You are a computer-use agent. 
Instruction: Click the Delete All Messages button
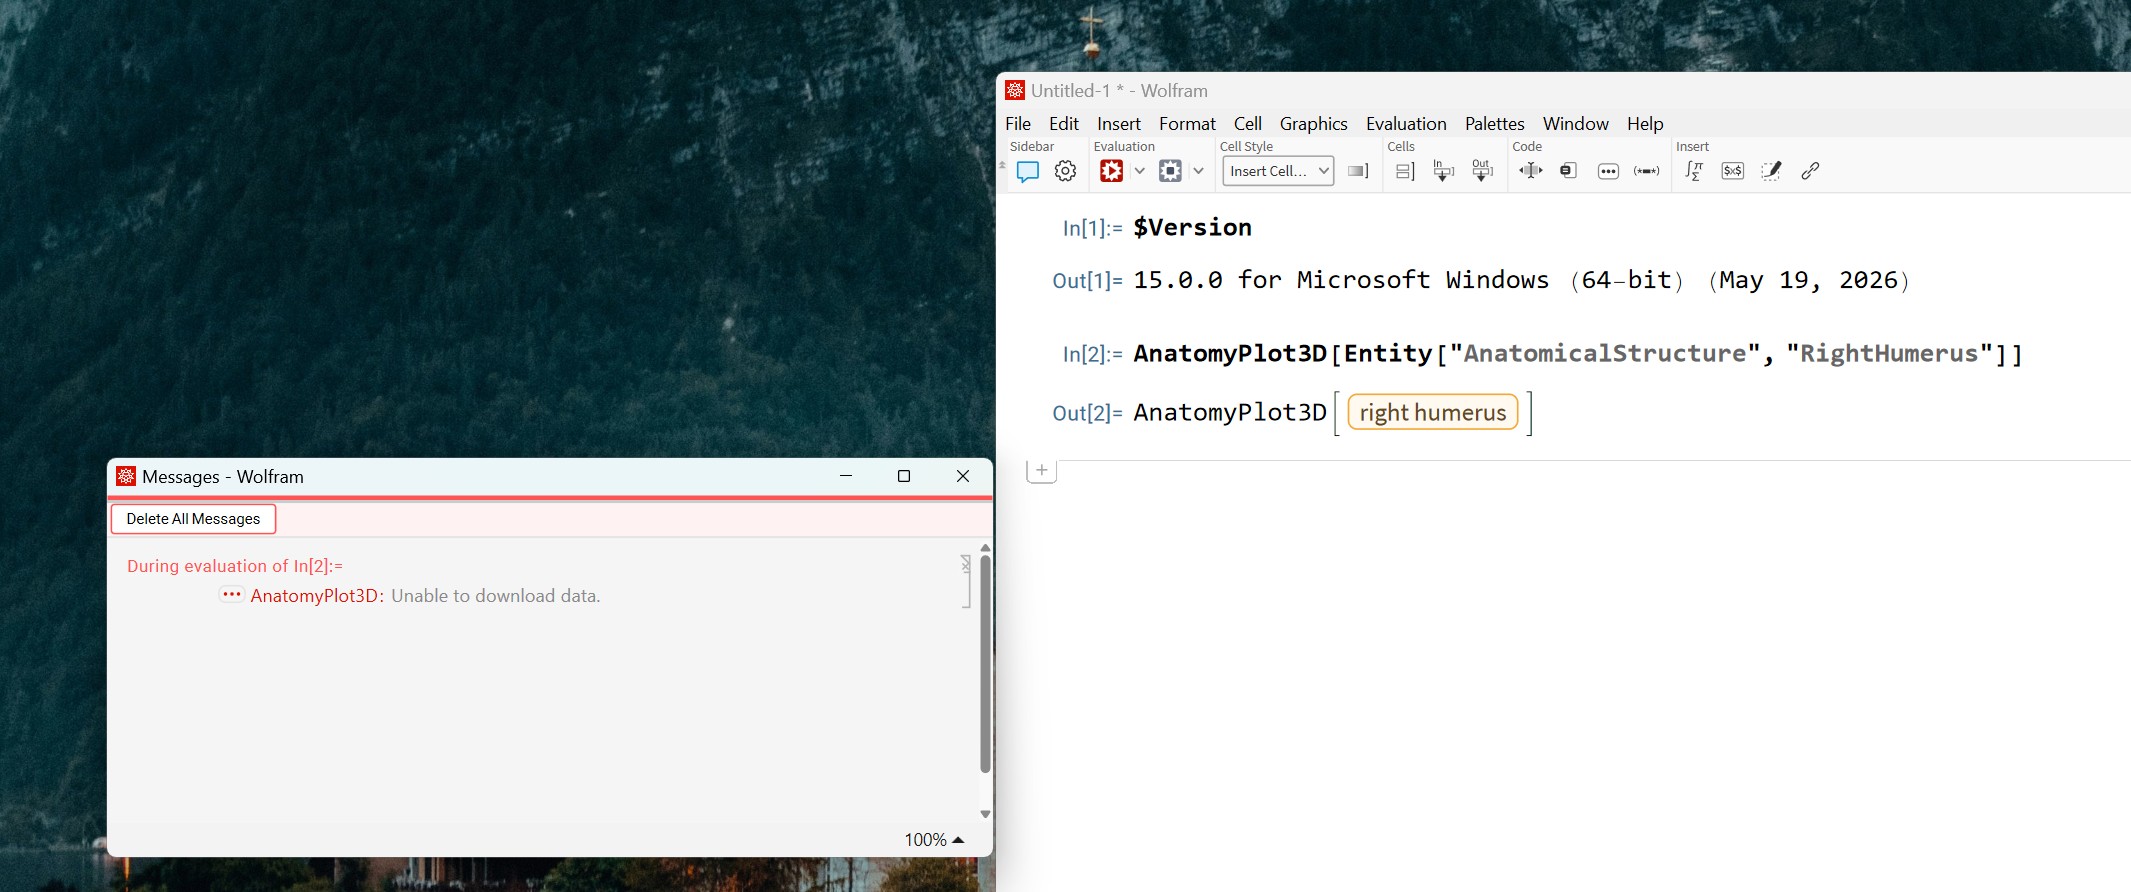[193, 519]
